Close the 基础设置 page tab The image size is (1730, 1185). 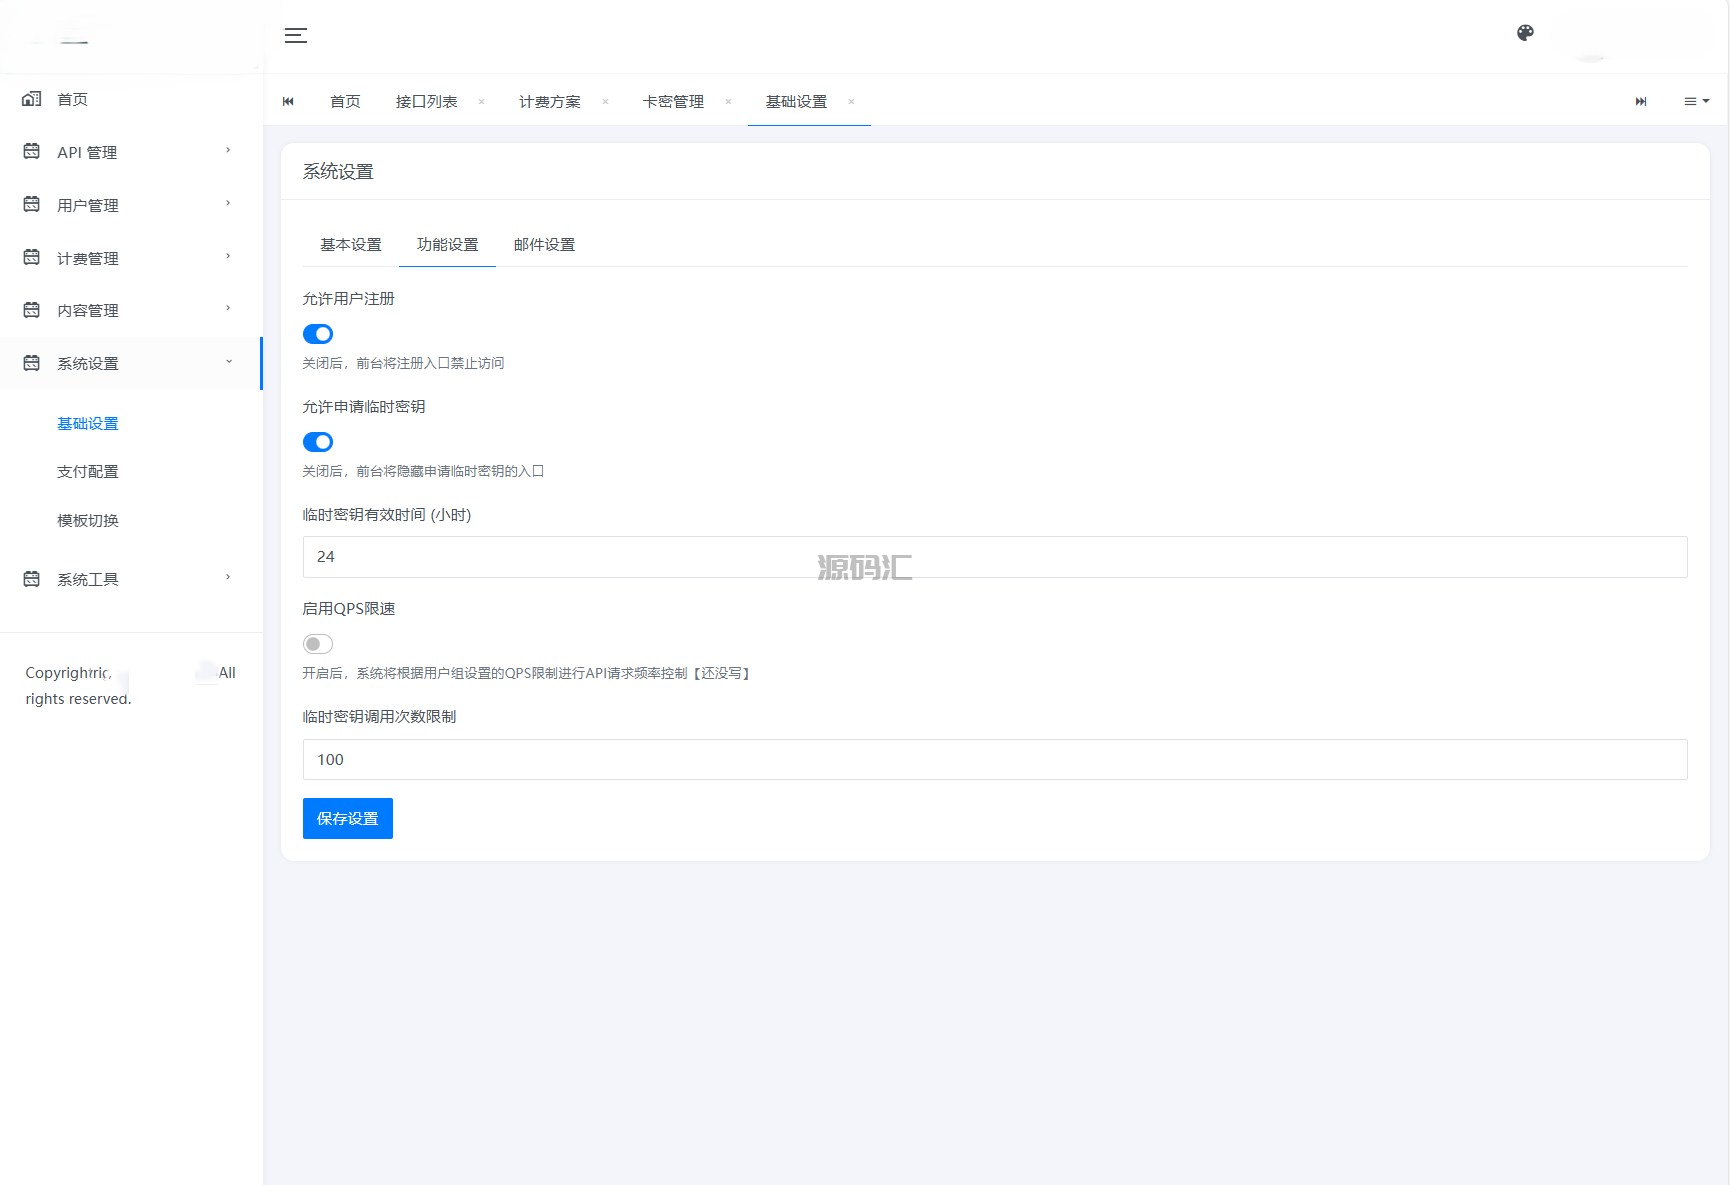(x=851, y=102)
